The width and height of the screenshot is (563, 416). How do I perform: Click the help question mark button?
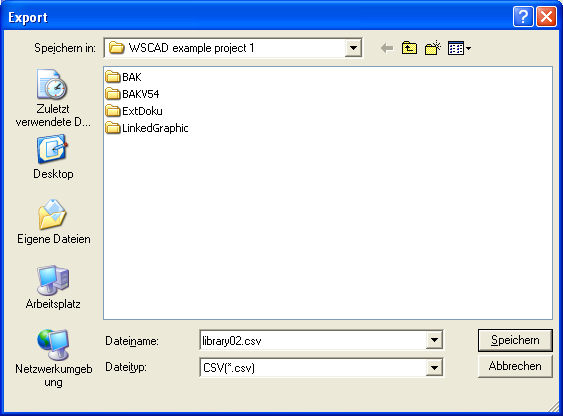[x=523, y=17]
